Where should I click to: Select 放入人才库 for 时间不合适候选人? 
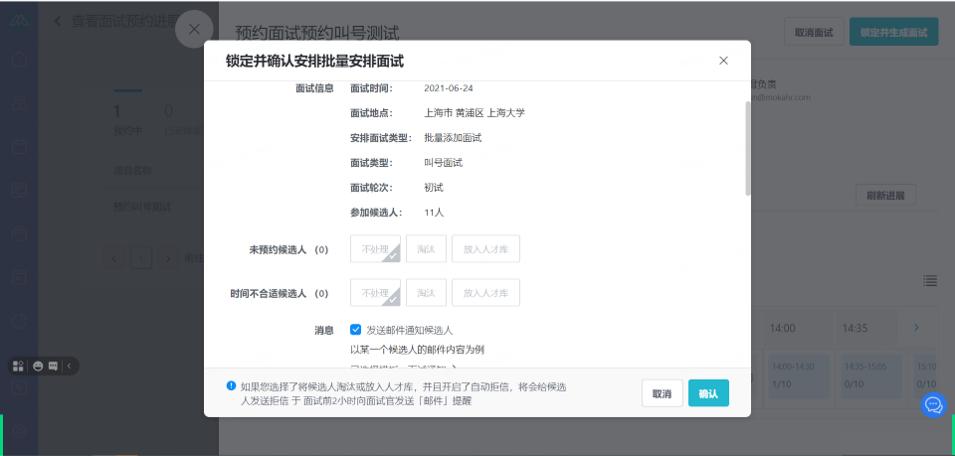(485, 293)
